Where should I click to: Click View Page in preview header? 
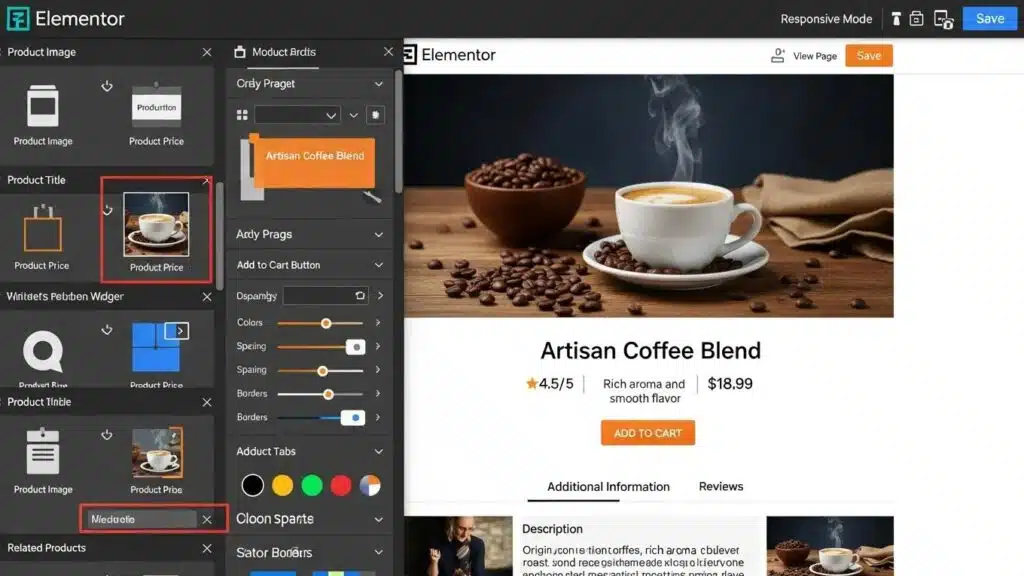[x=814, y=56]
